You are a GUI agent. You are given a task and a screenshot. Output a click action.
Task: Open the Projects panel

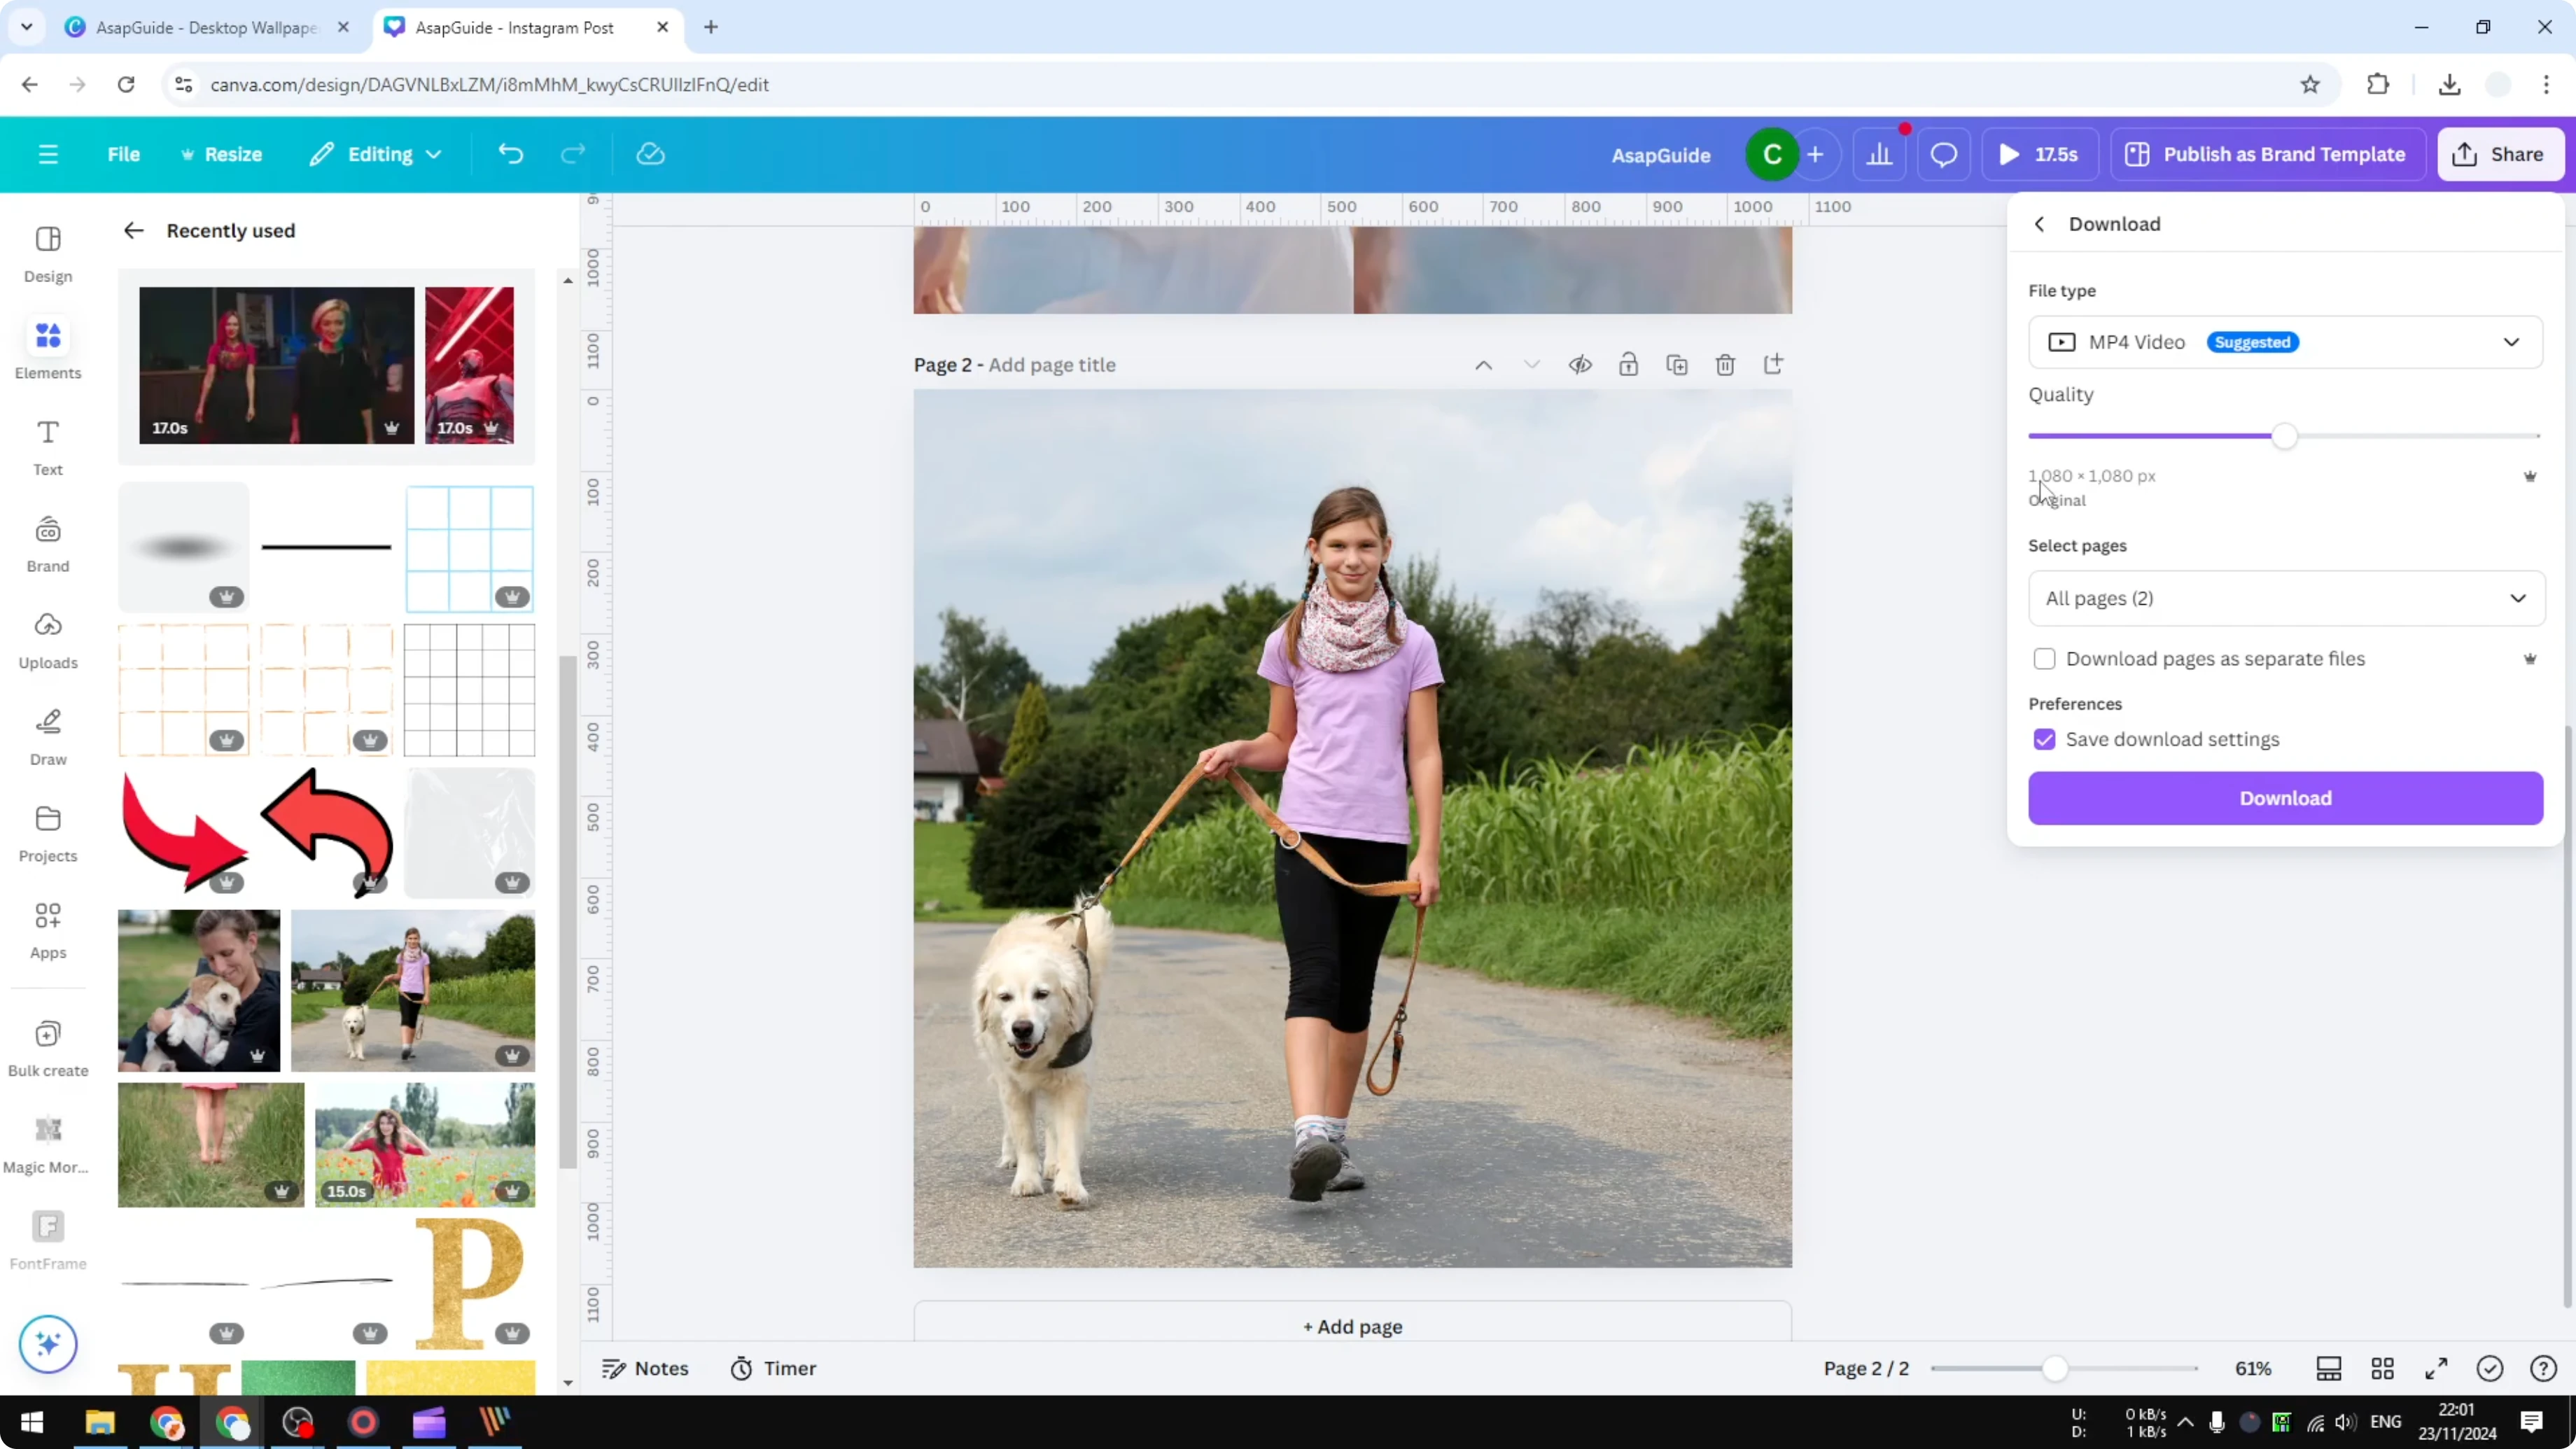pos(47,832)
